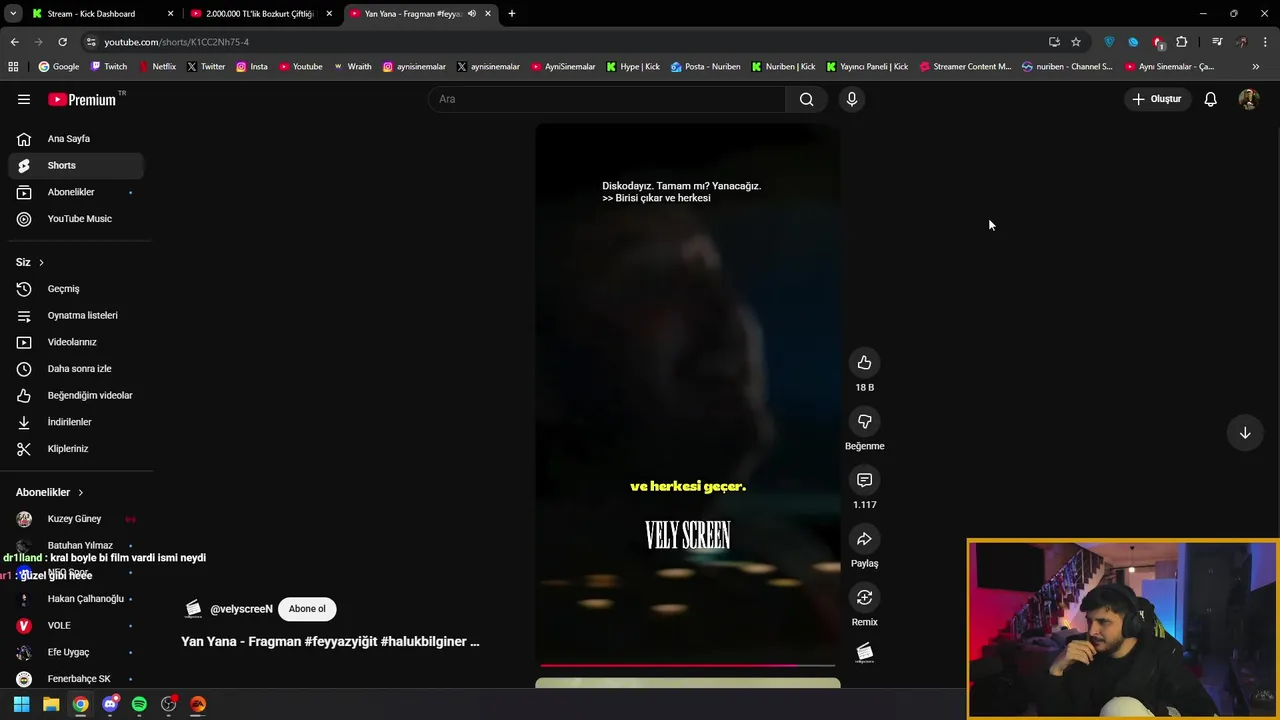Show more bookmarks with the double chevron
Image resolution: width=1280 pixels, height=720 pixels.
[1256, 66]
